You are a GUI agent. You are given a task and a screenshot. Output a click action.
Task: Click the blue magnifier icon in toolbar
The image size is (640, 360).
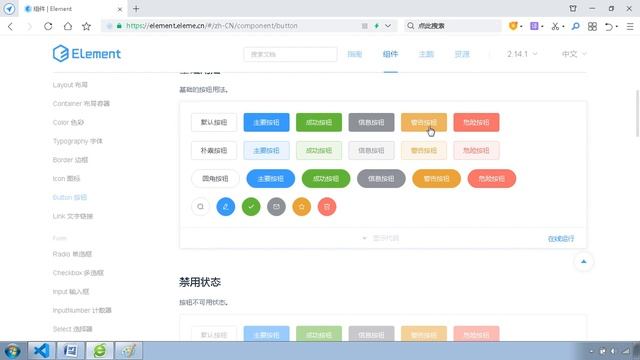pos(576,26)
